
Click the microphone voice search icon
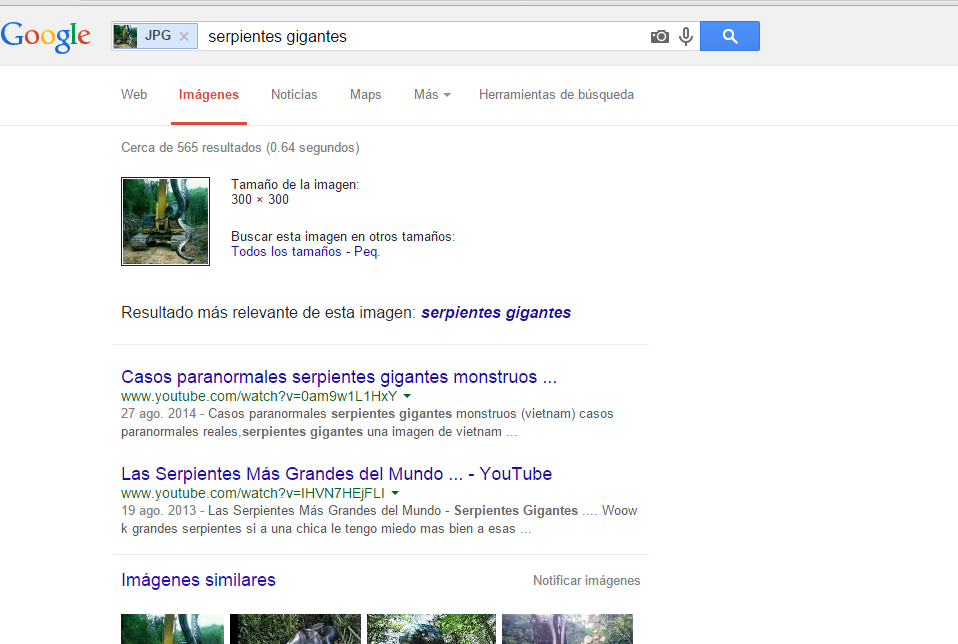tap(686, 37)
